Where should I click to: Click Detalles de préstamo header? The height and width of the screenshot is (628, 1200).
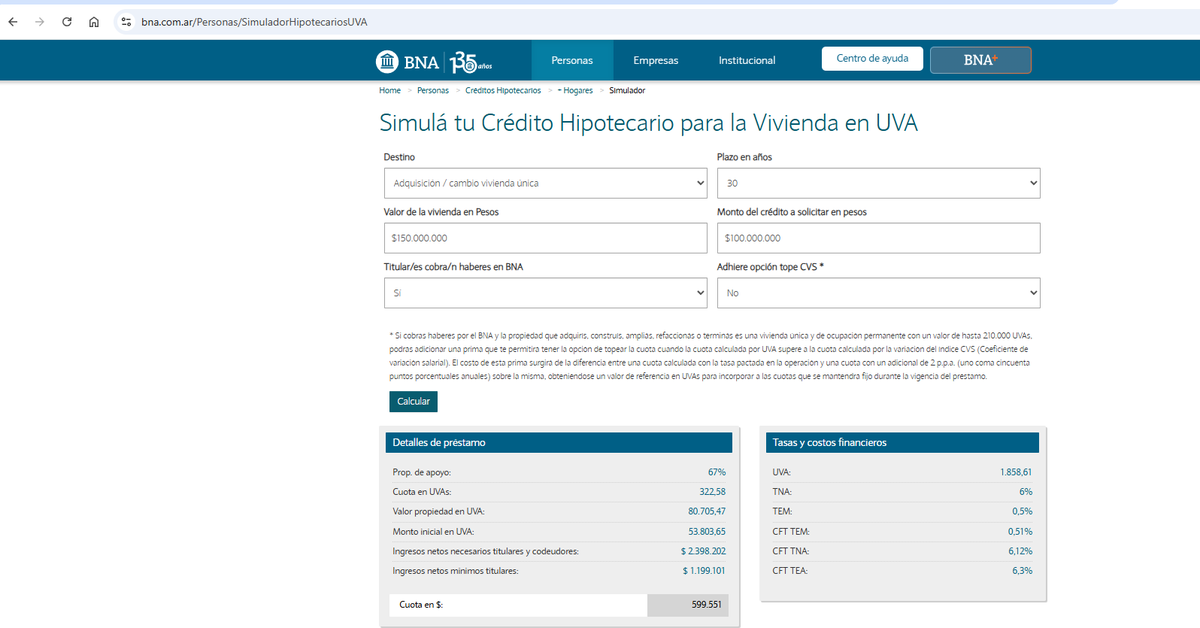click(x=559, y=442)
